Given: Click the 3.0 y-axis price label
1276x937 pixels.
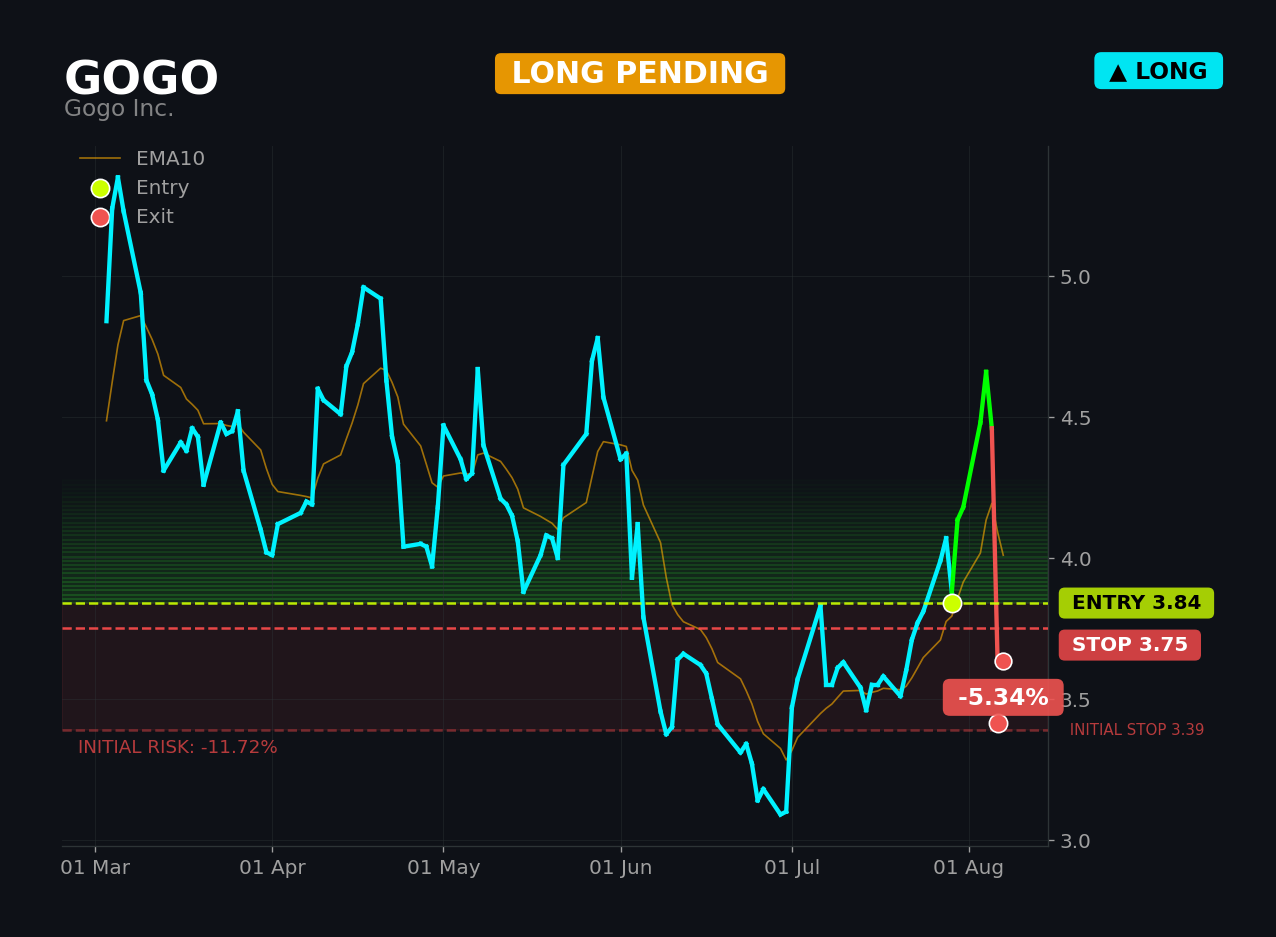Looking at the screenshot, I should (1075, 840).
